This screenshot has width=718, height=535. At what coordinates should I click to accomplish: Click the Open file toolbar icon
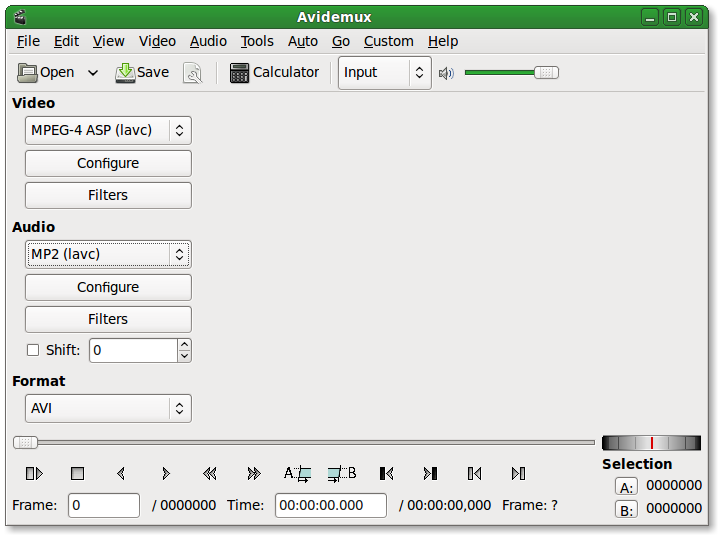(45, 73)
